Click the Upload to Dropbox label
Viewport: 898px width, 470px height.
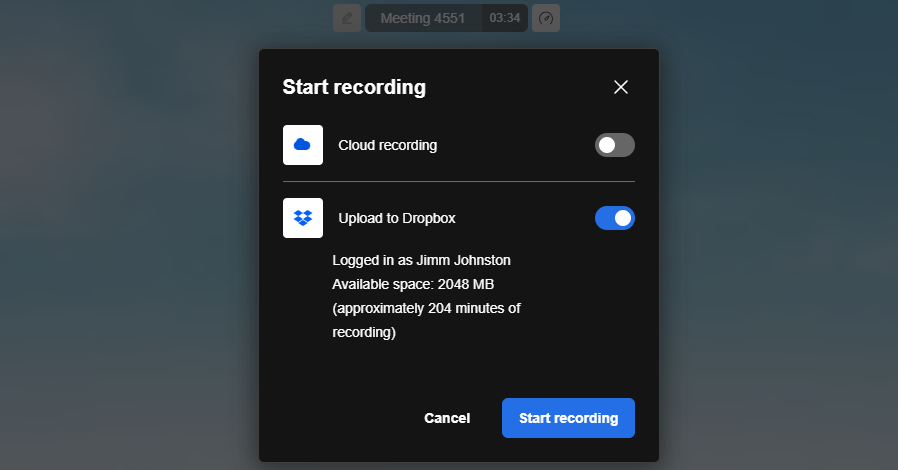pos(397,218)
